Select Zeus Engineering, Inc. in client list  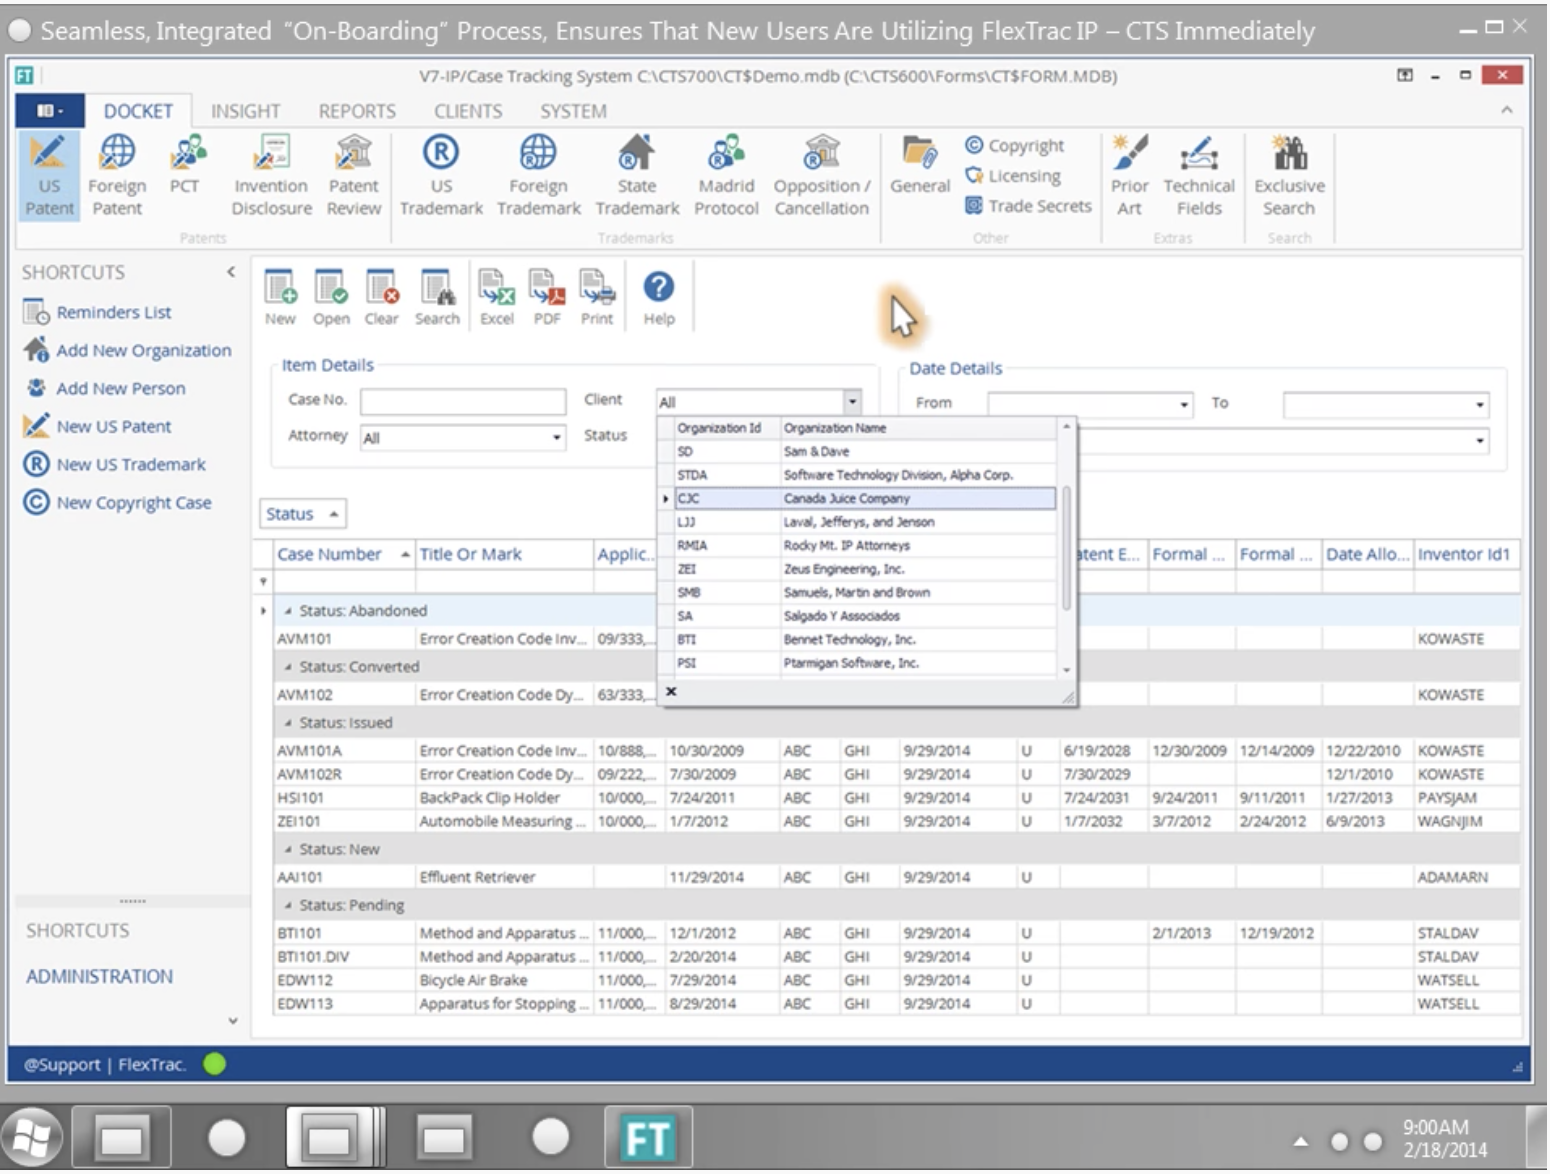click(x=843, y=569)
